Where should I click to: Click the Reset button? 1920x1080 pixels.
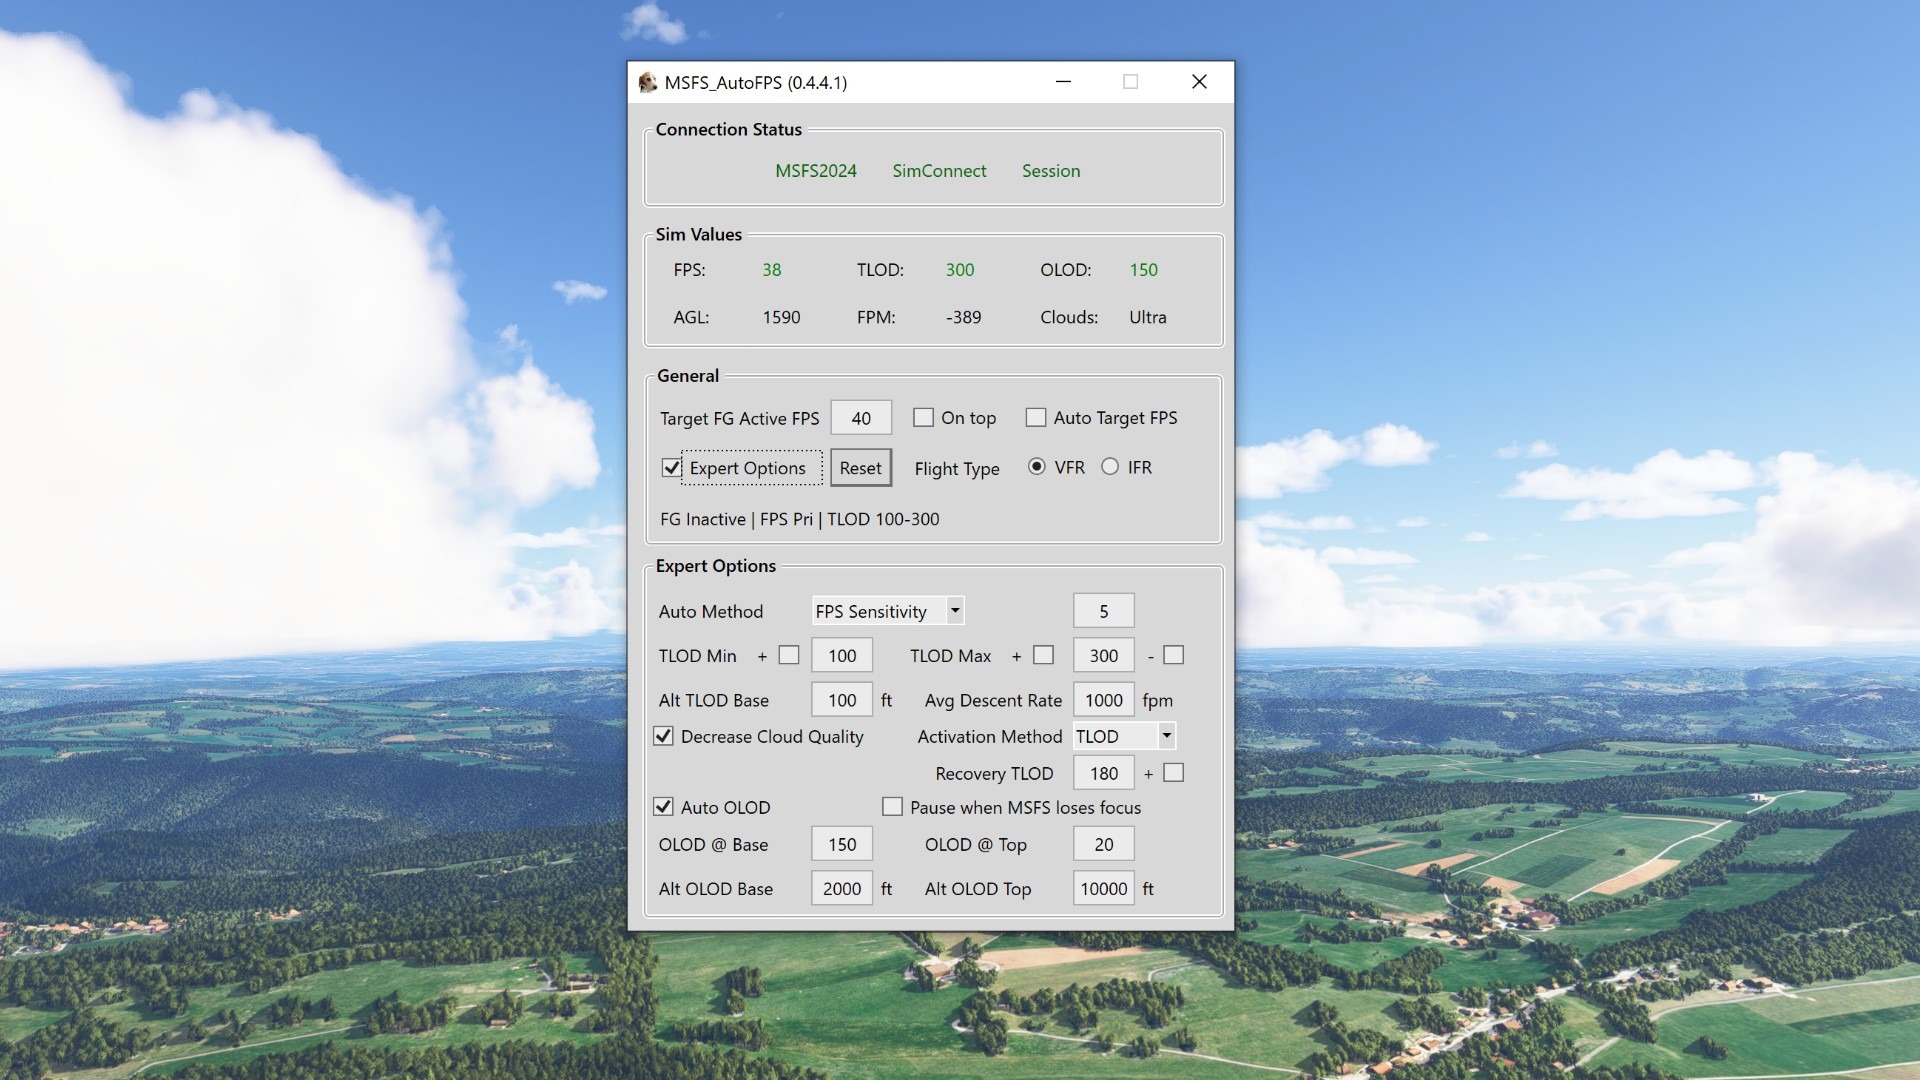coord(860,467)
